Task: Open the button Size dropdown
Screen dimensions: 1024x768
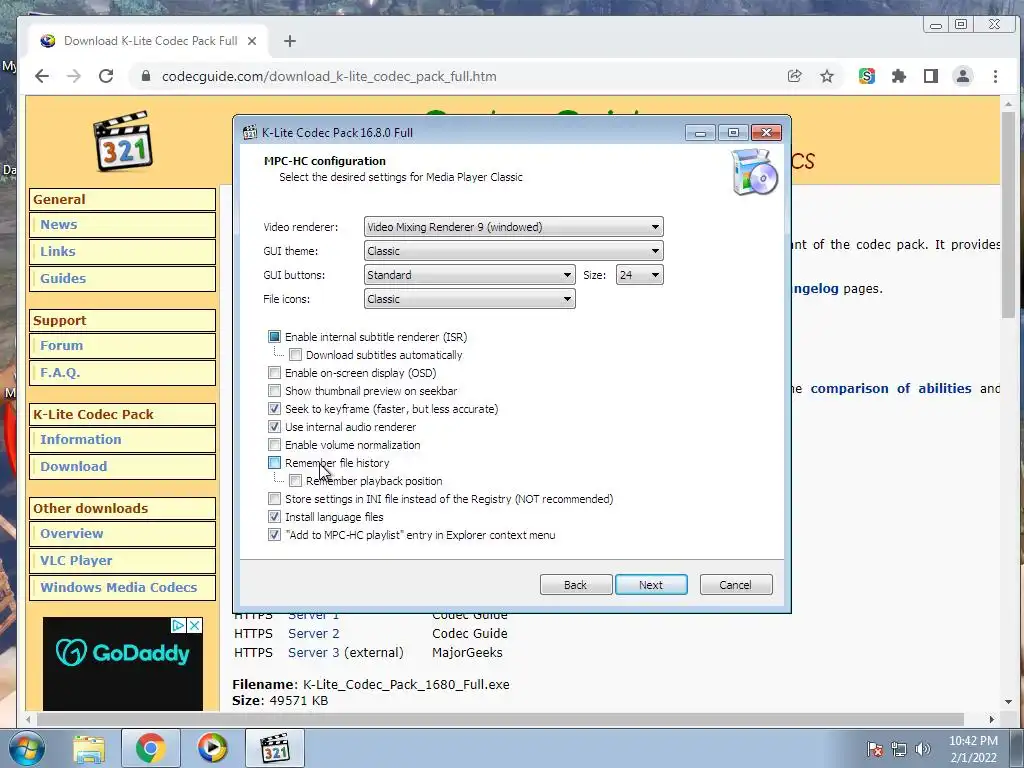Action: coord(639,275)
